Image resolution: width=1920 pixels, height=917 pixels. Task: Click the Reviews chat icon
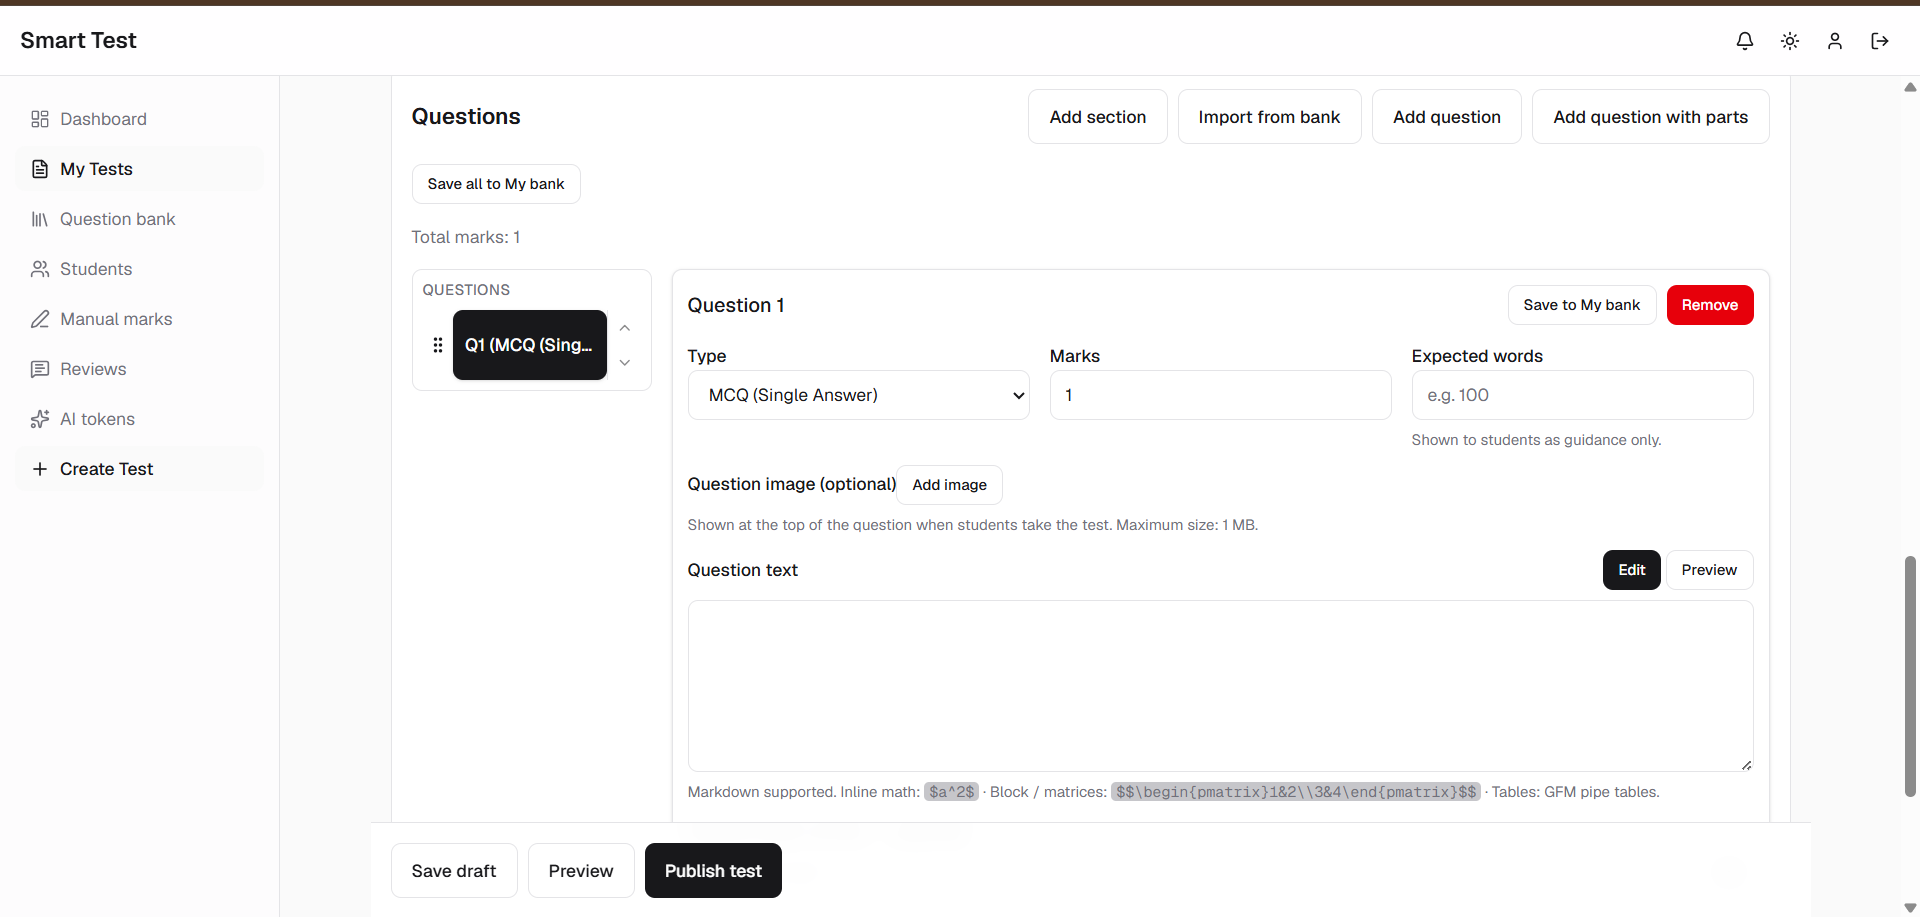click(x=40, y=369)
